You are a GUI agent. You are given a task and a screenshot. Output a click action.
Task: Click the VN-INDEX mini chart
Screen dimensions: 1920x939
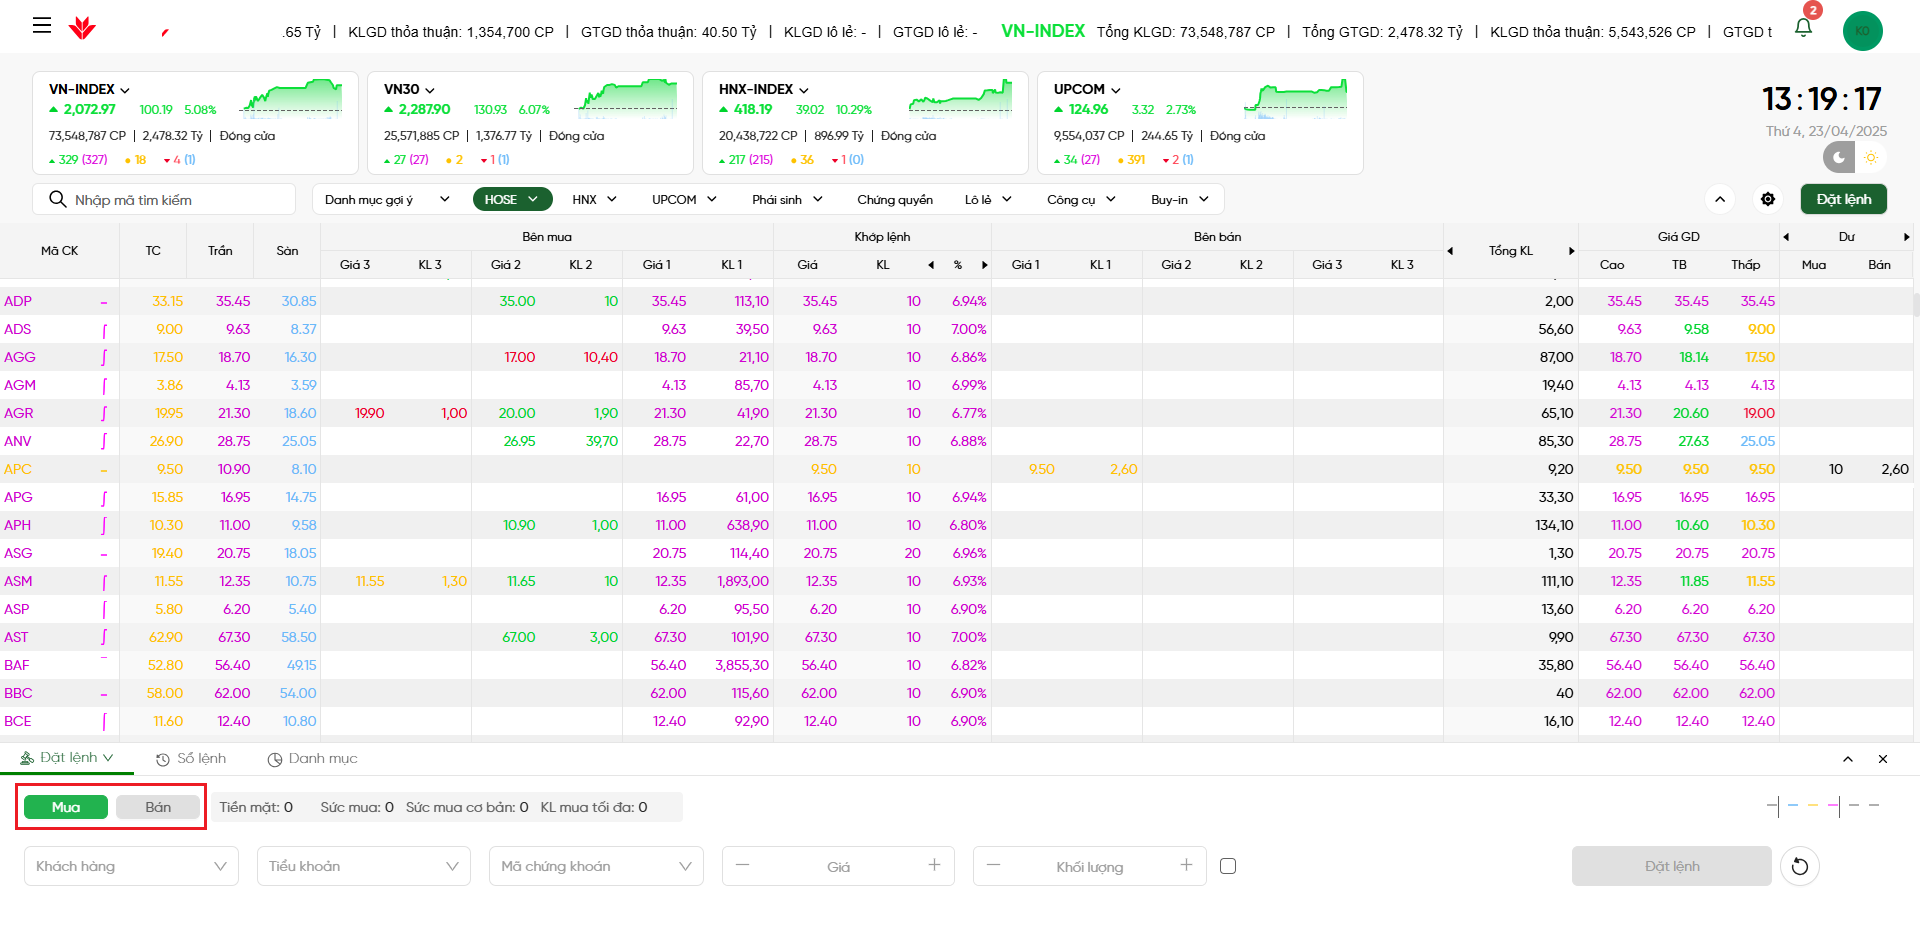pos(292,100)
